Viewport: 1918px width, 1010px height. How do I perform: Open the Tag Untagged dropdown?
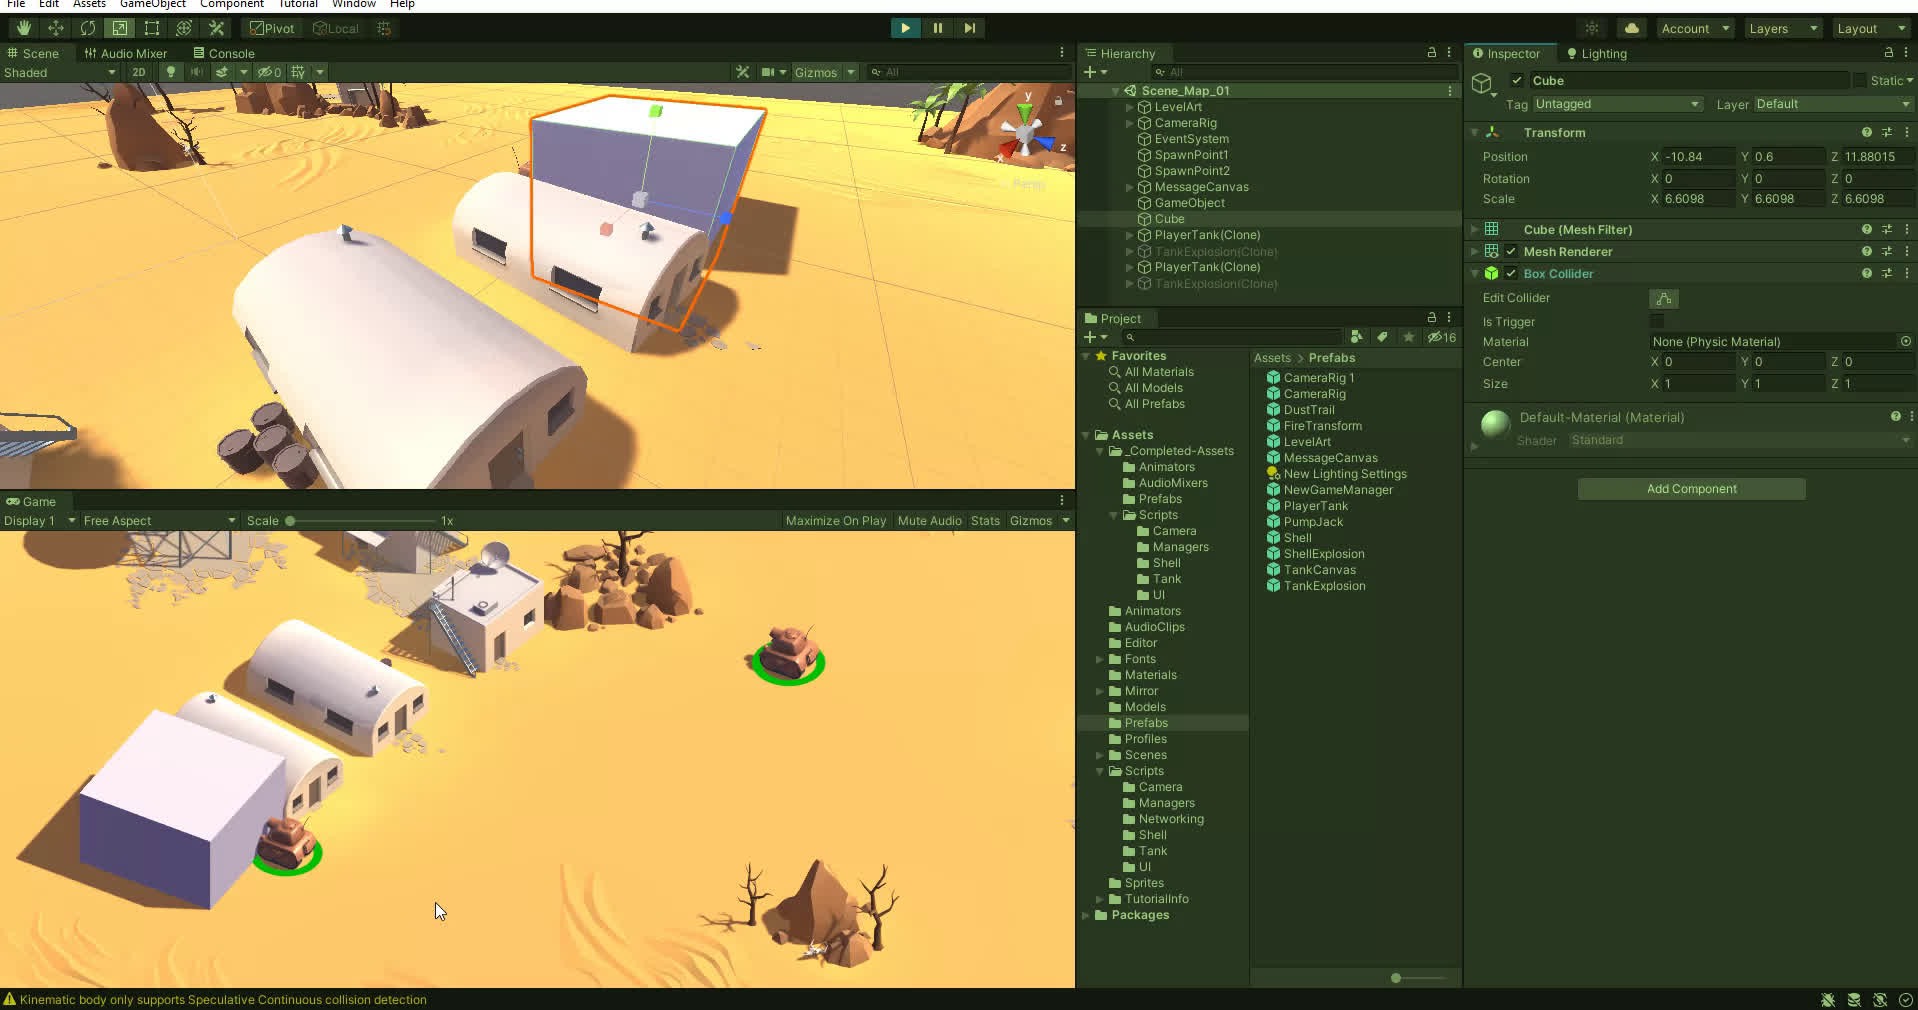click(1616, 104)
